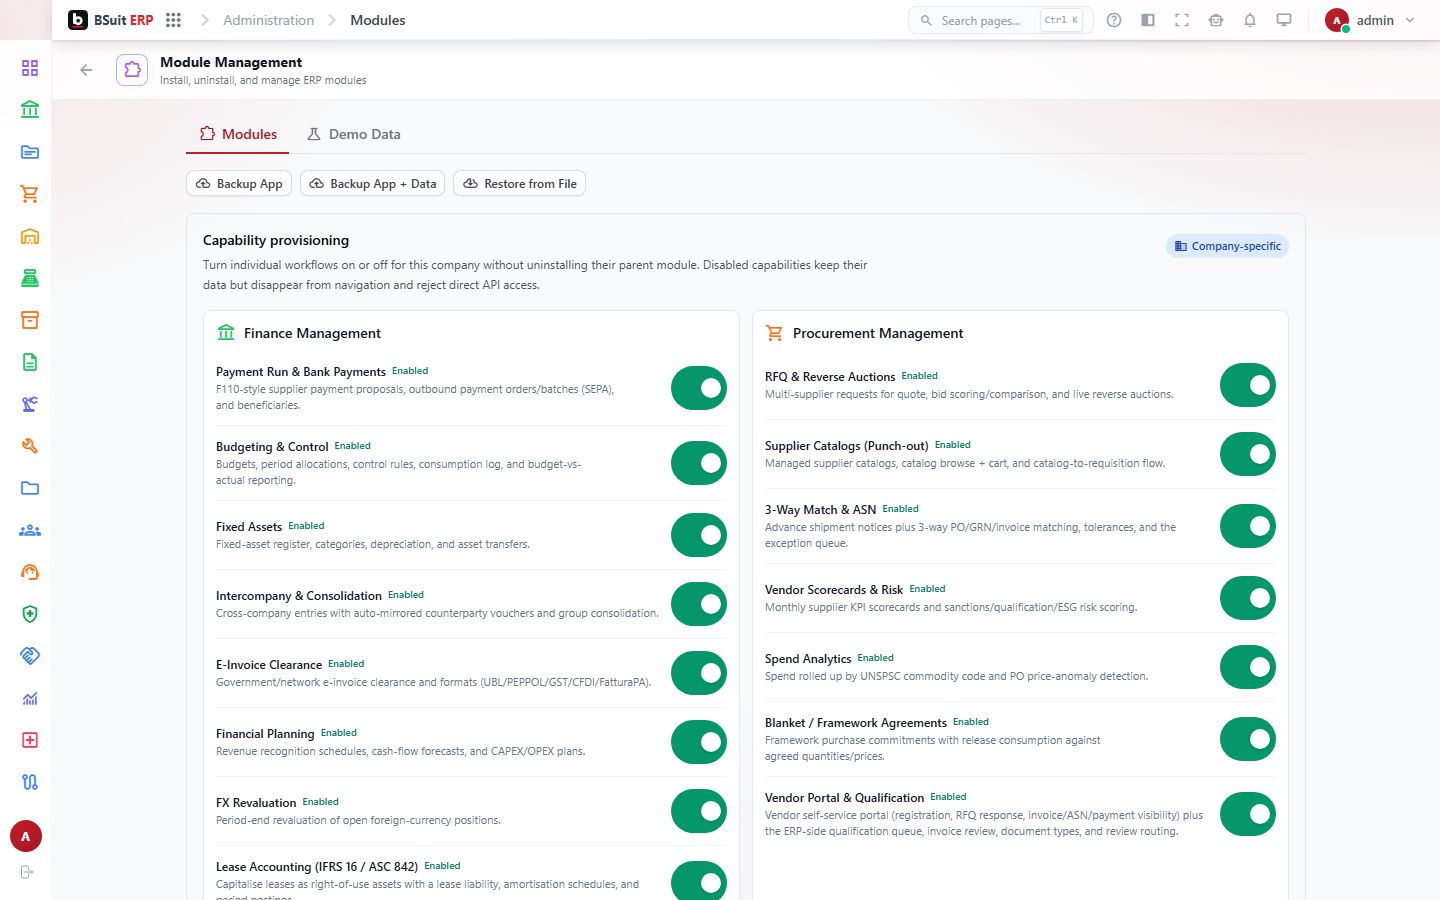The height and width of the screenshot is (900, 1440).
Task: Disable the Budgeting & Control capability
Action: (699, 463)
